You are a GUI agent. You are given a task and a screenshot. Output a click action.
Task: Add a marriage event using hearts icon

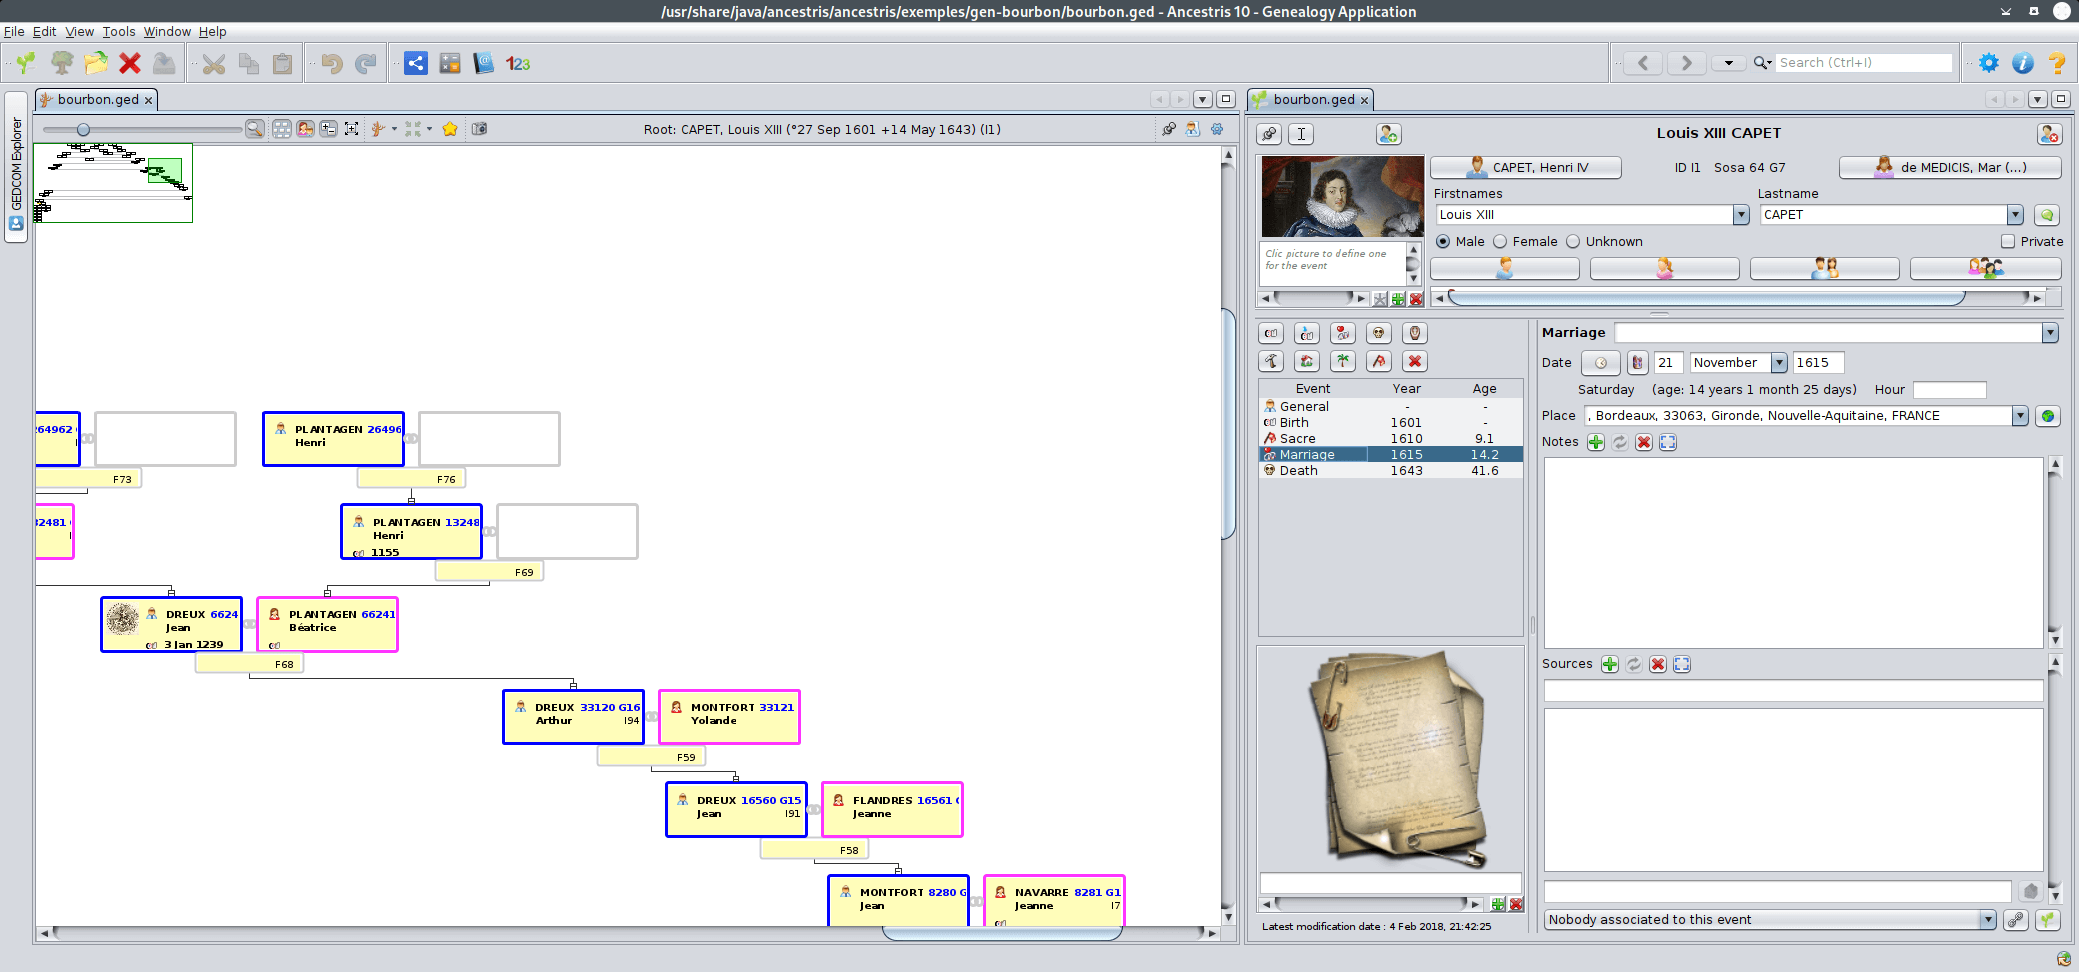[x=1343, y=333]
